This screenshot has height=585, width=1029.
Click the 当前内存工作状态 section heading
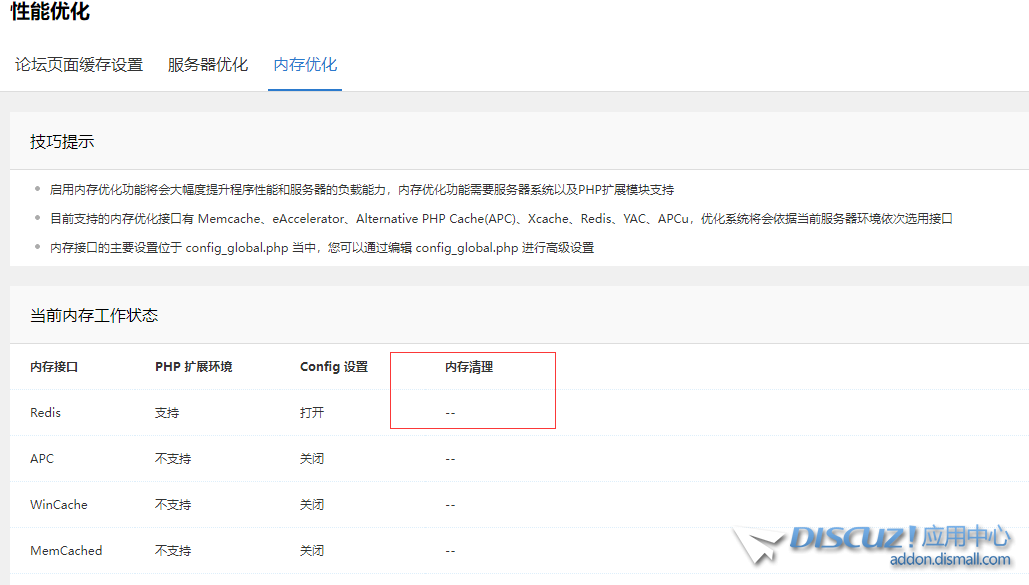[x=94, y=316]
